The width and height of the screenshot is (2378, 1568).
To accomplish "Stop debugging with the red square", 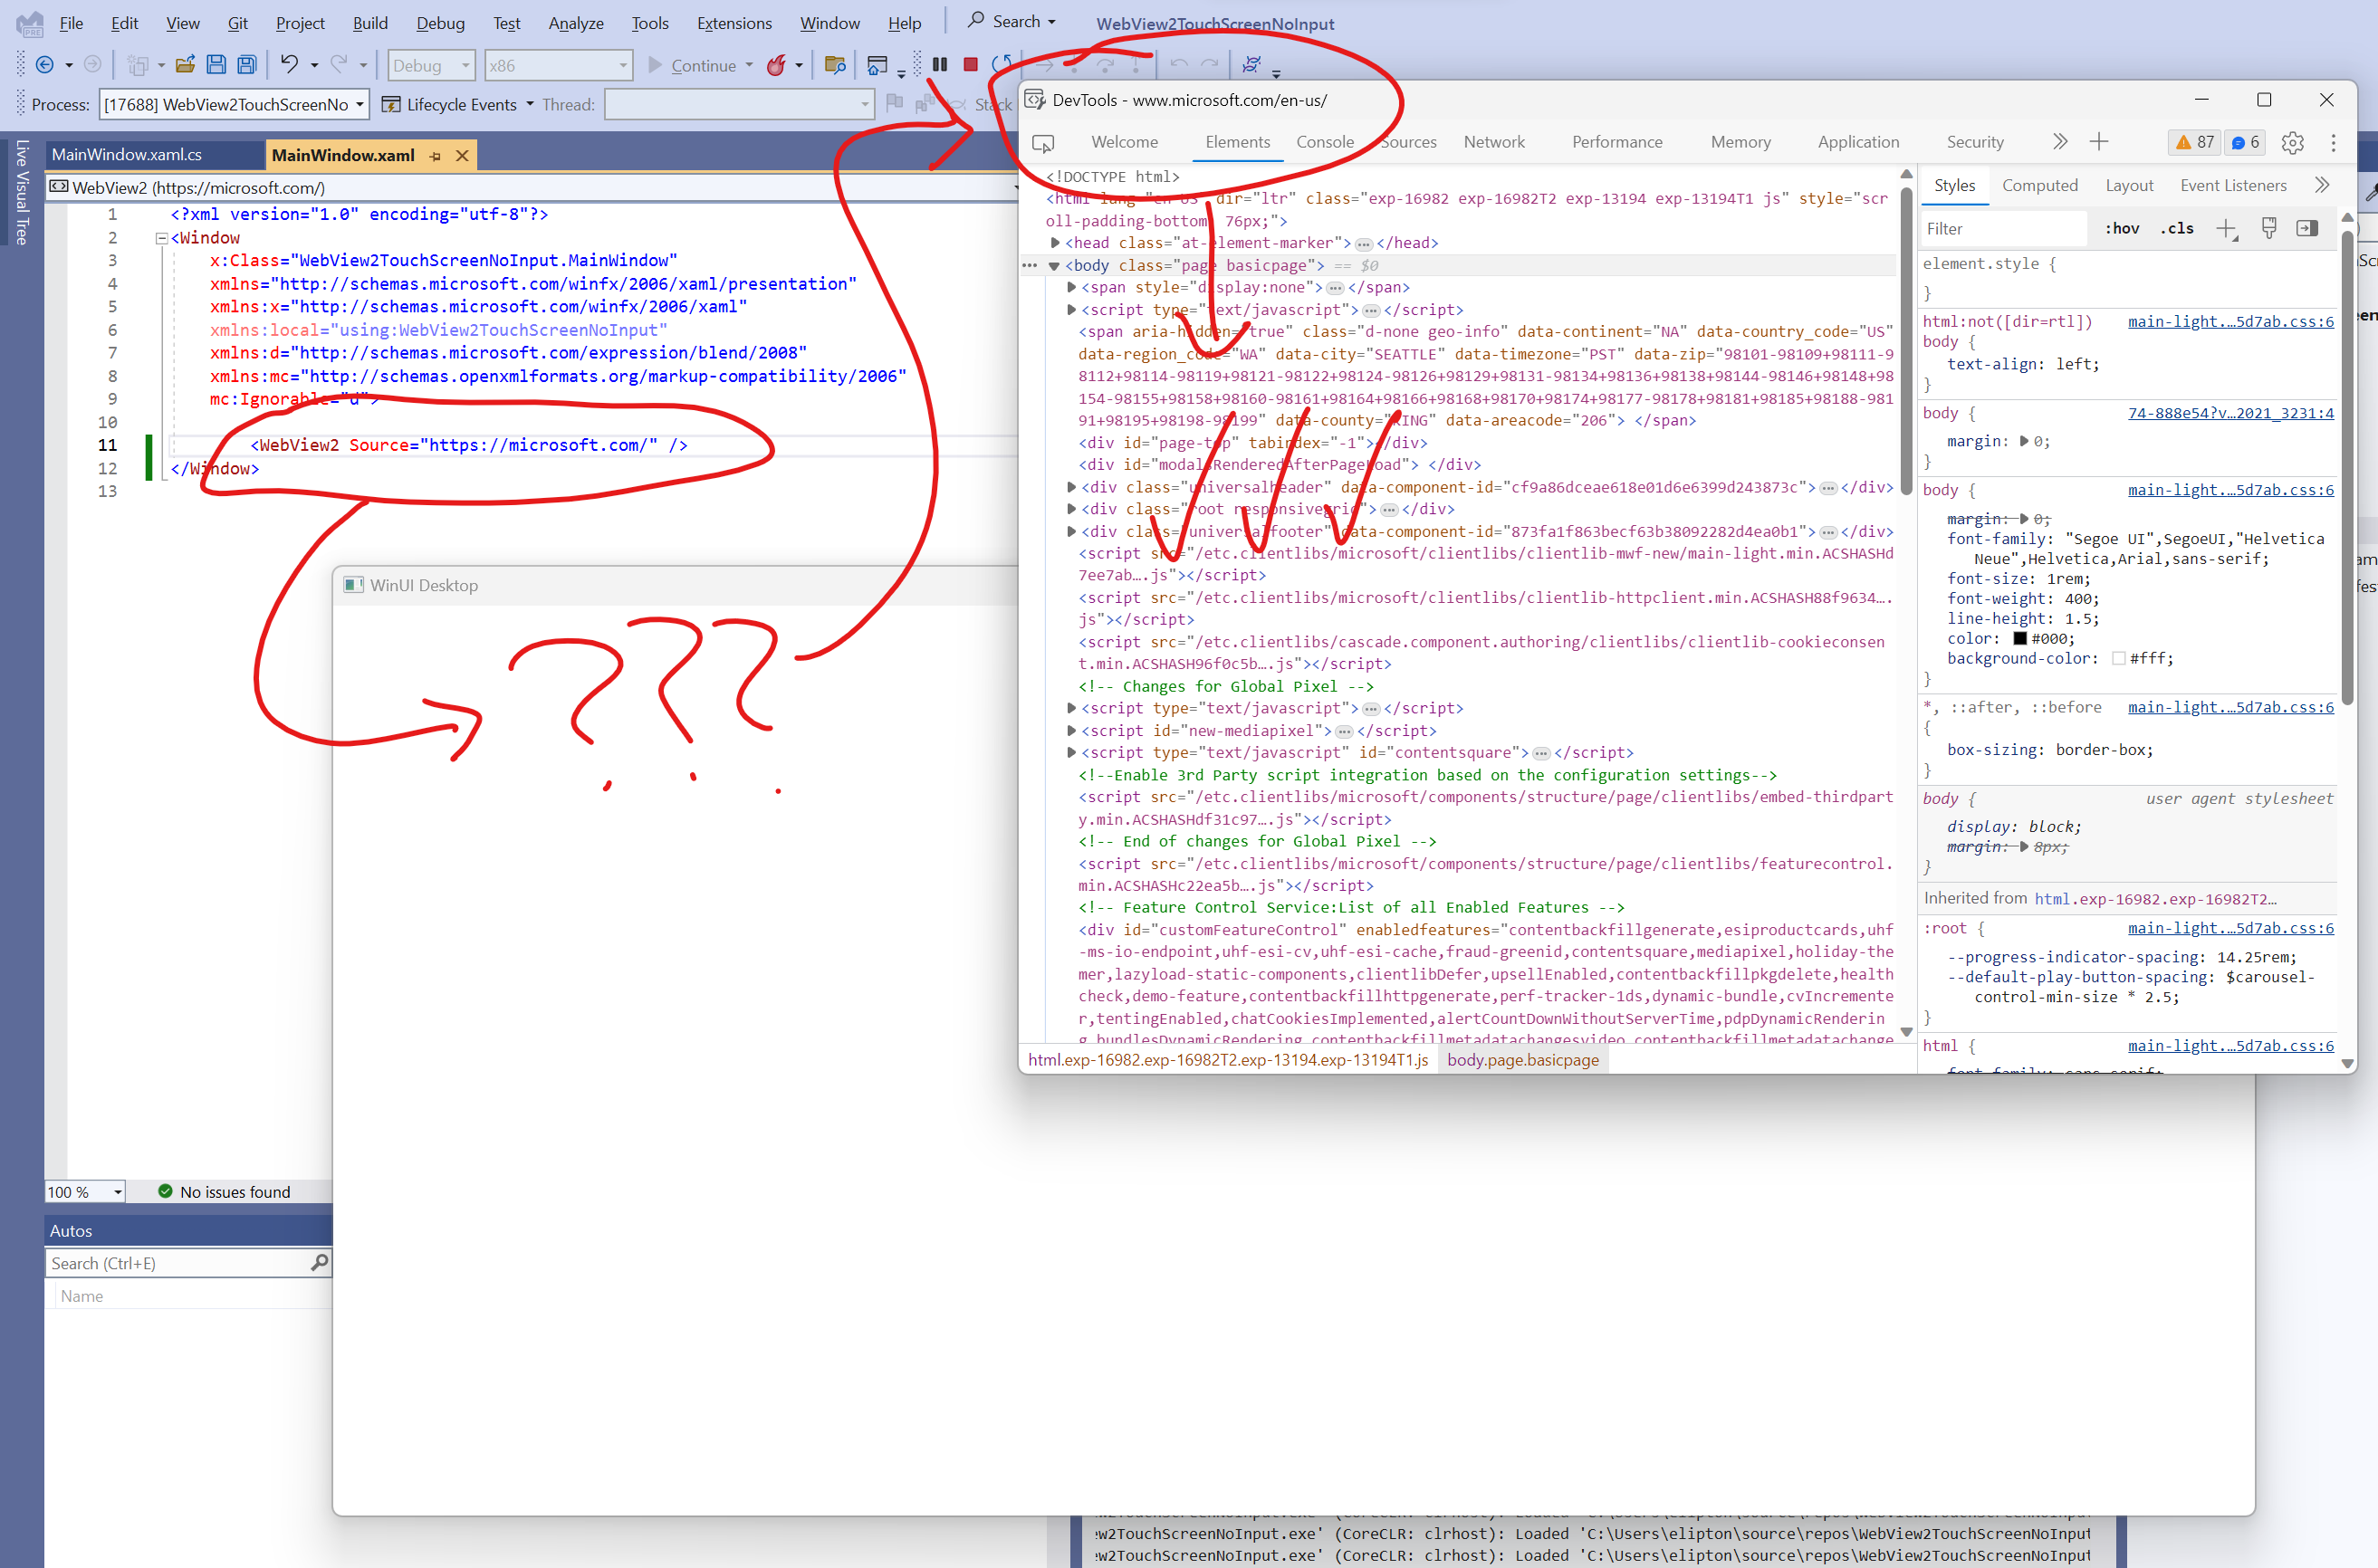I will click(x=970, y=64).
